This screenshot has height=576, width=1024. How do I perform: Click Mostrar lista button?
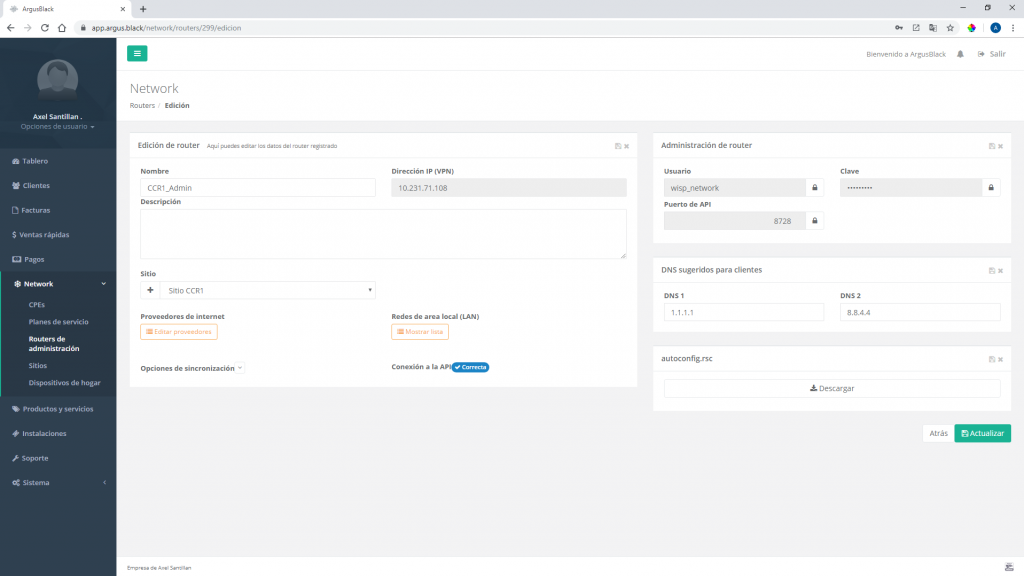[x=420, y=332]
